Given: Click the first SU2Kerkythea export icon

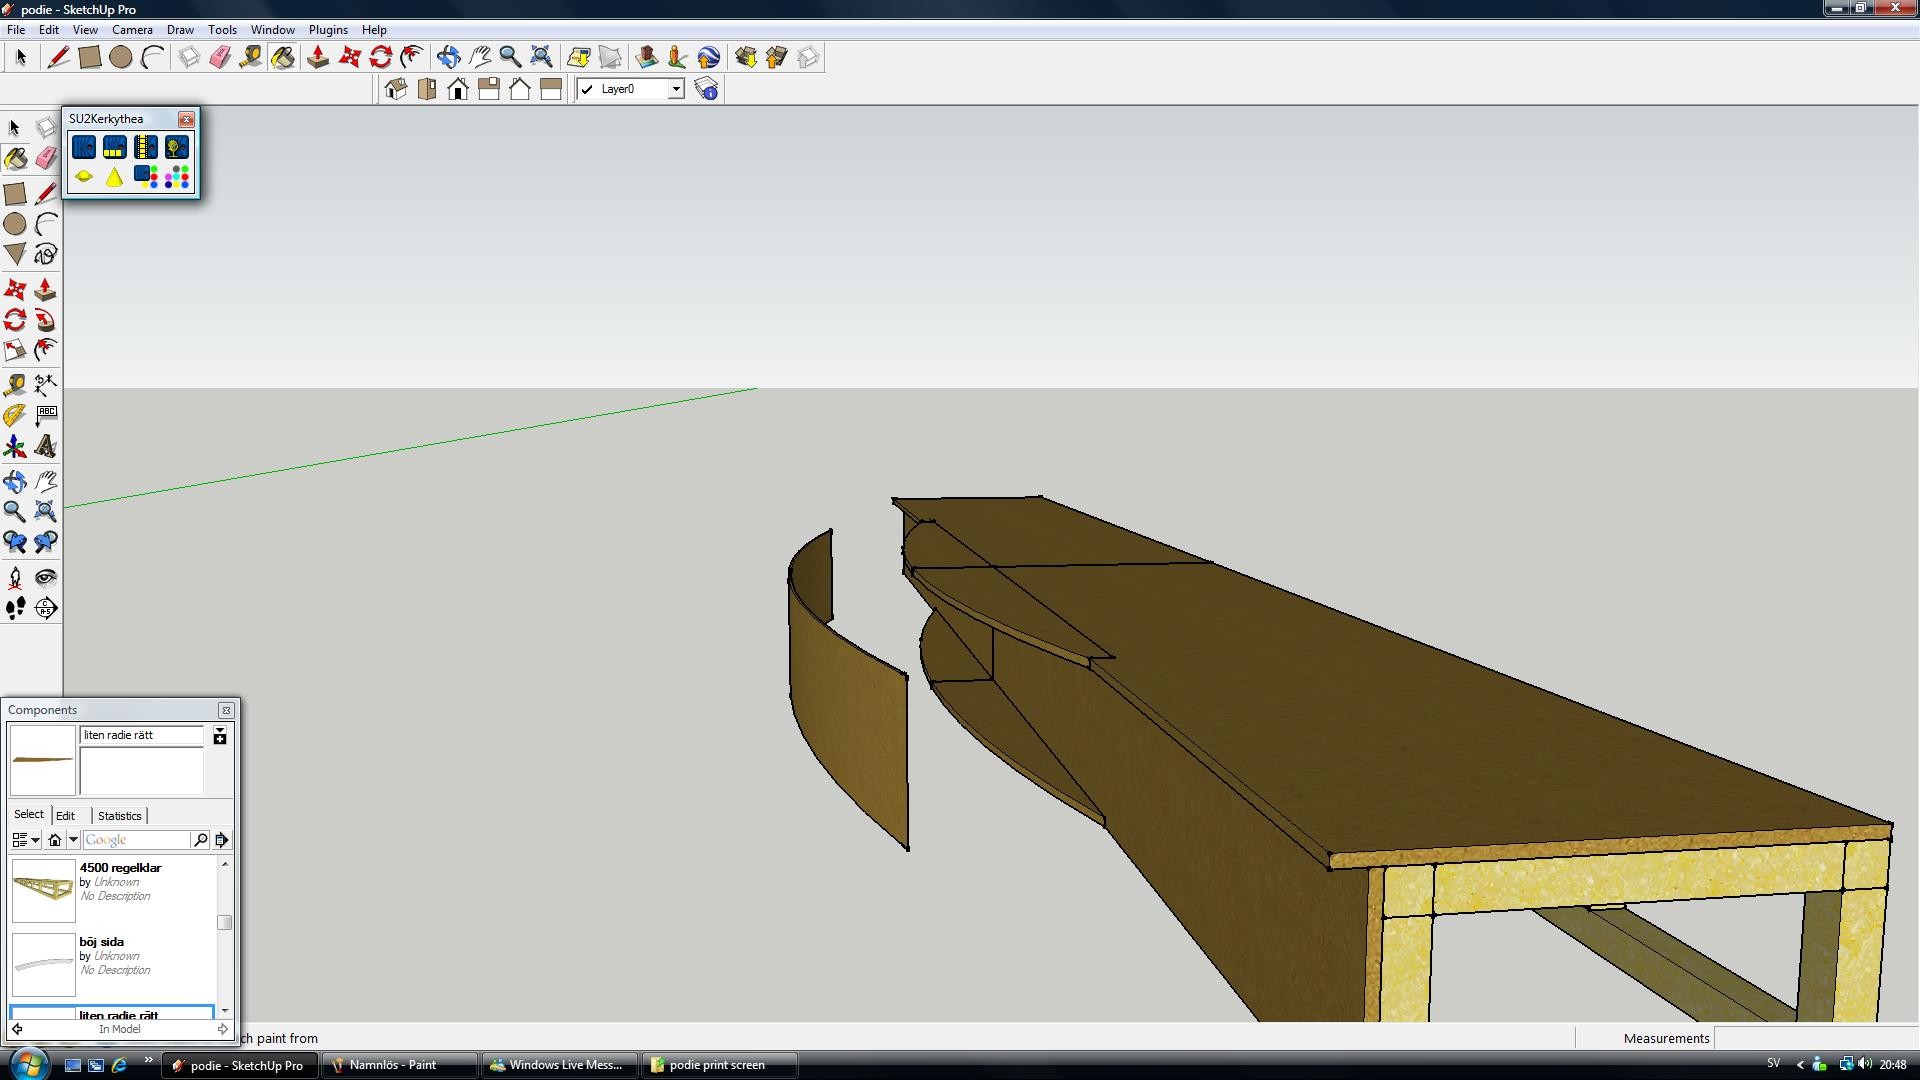Looking at the screenshot, I should tap(84, 147).
